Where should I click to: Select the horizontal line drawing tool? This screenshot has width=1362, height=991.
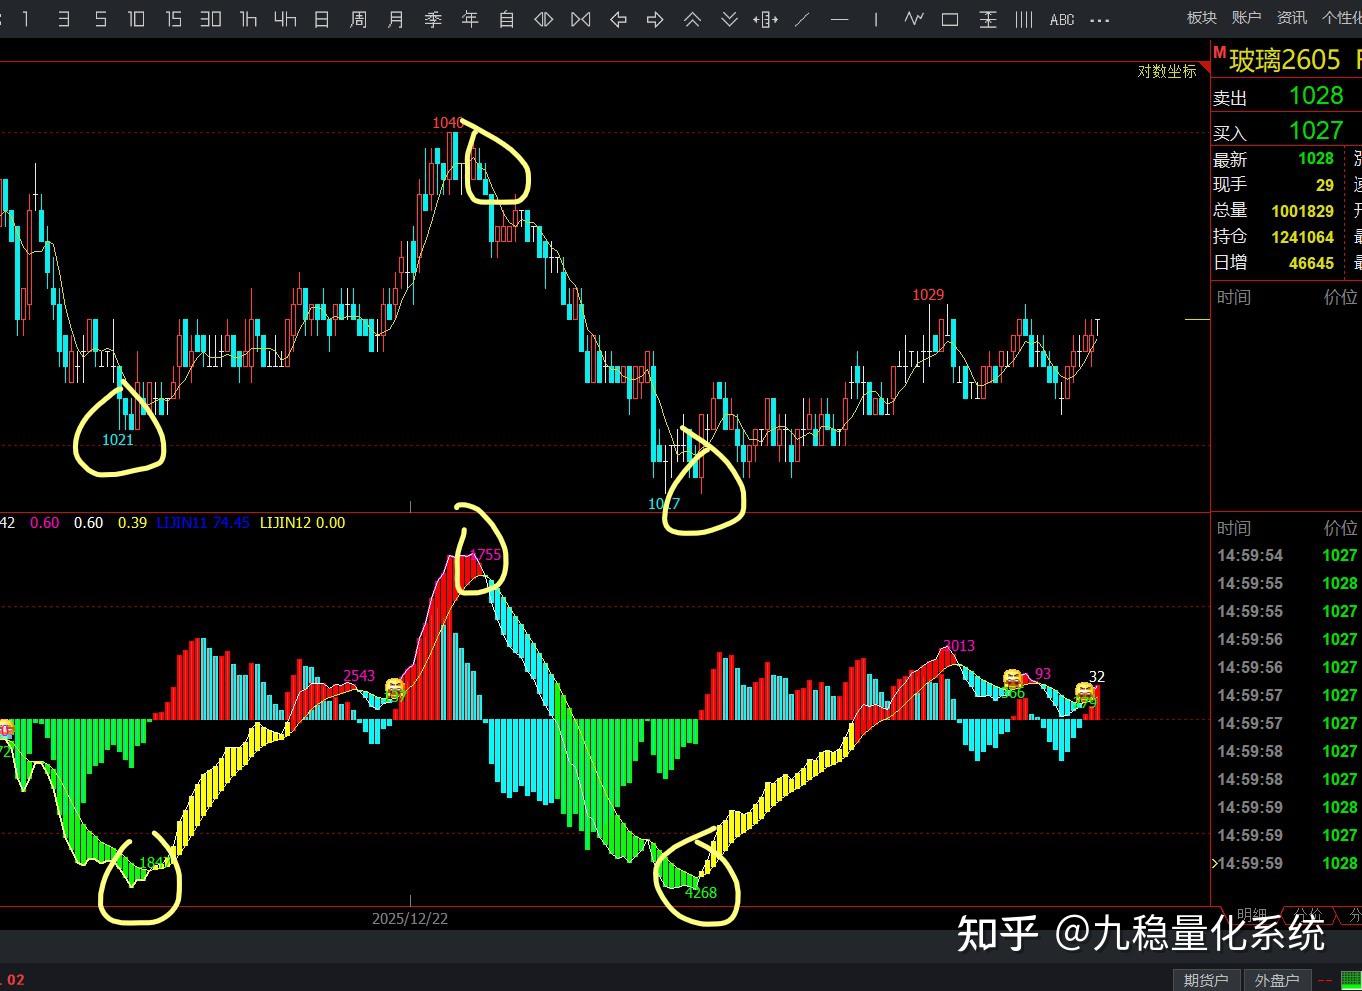coord(839,19)
